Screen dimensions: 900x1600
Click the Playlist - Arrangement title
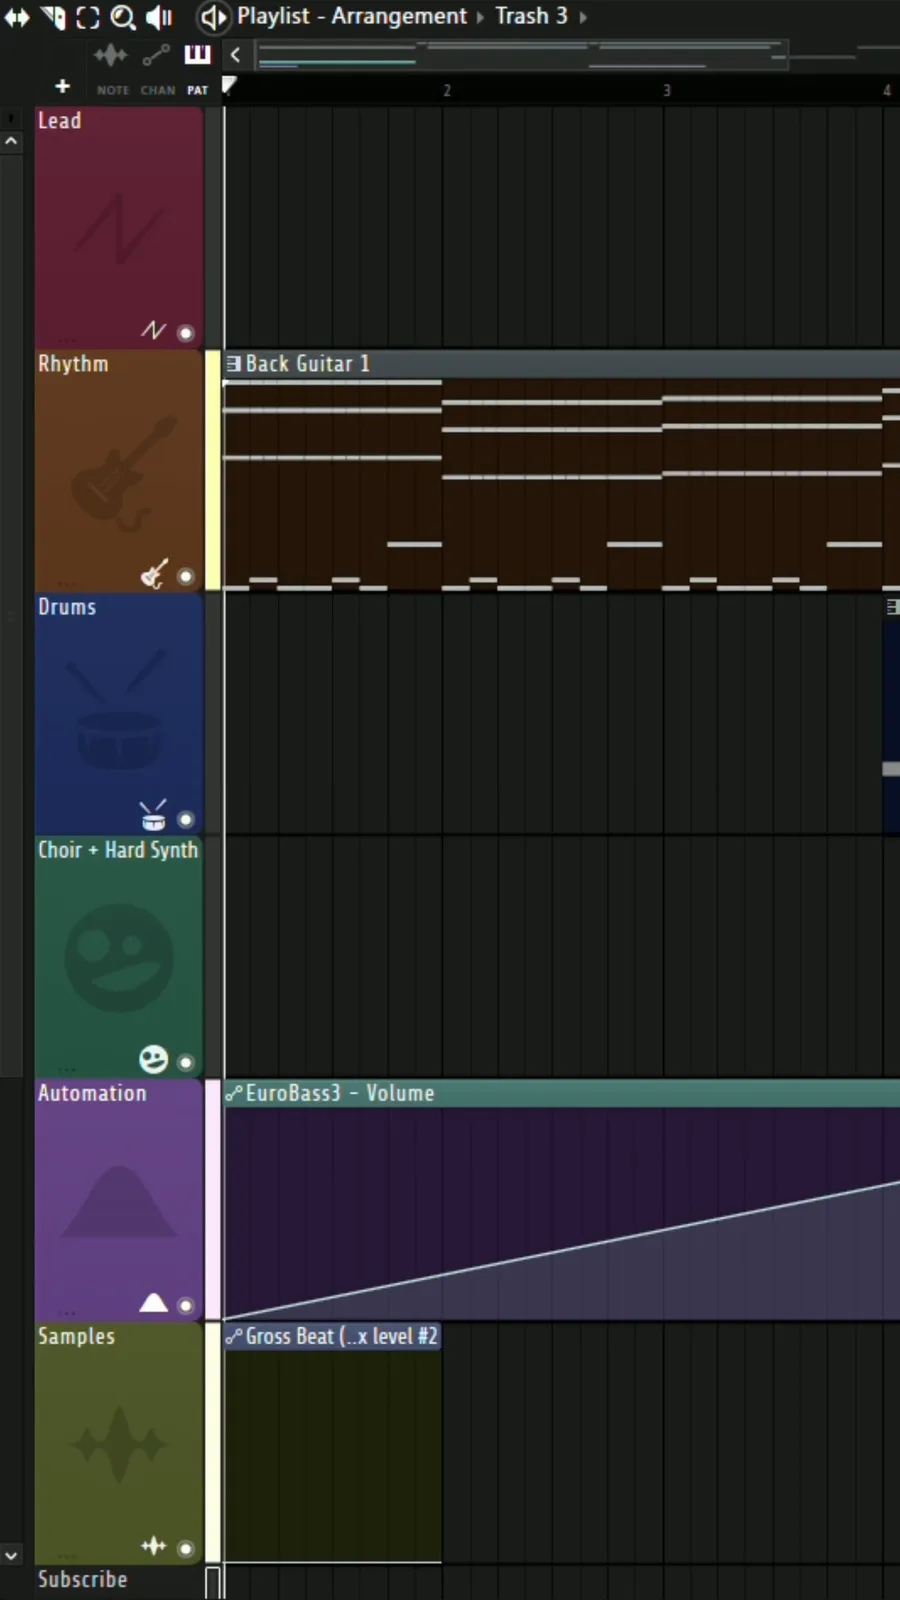pyautogui.click(x=352, y=16)
